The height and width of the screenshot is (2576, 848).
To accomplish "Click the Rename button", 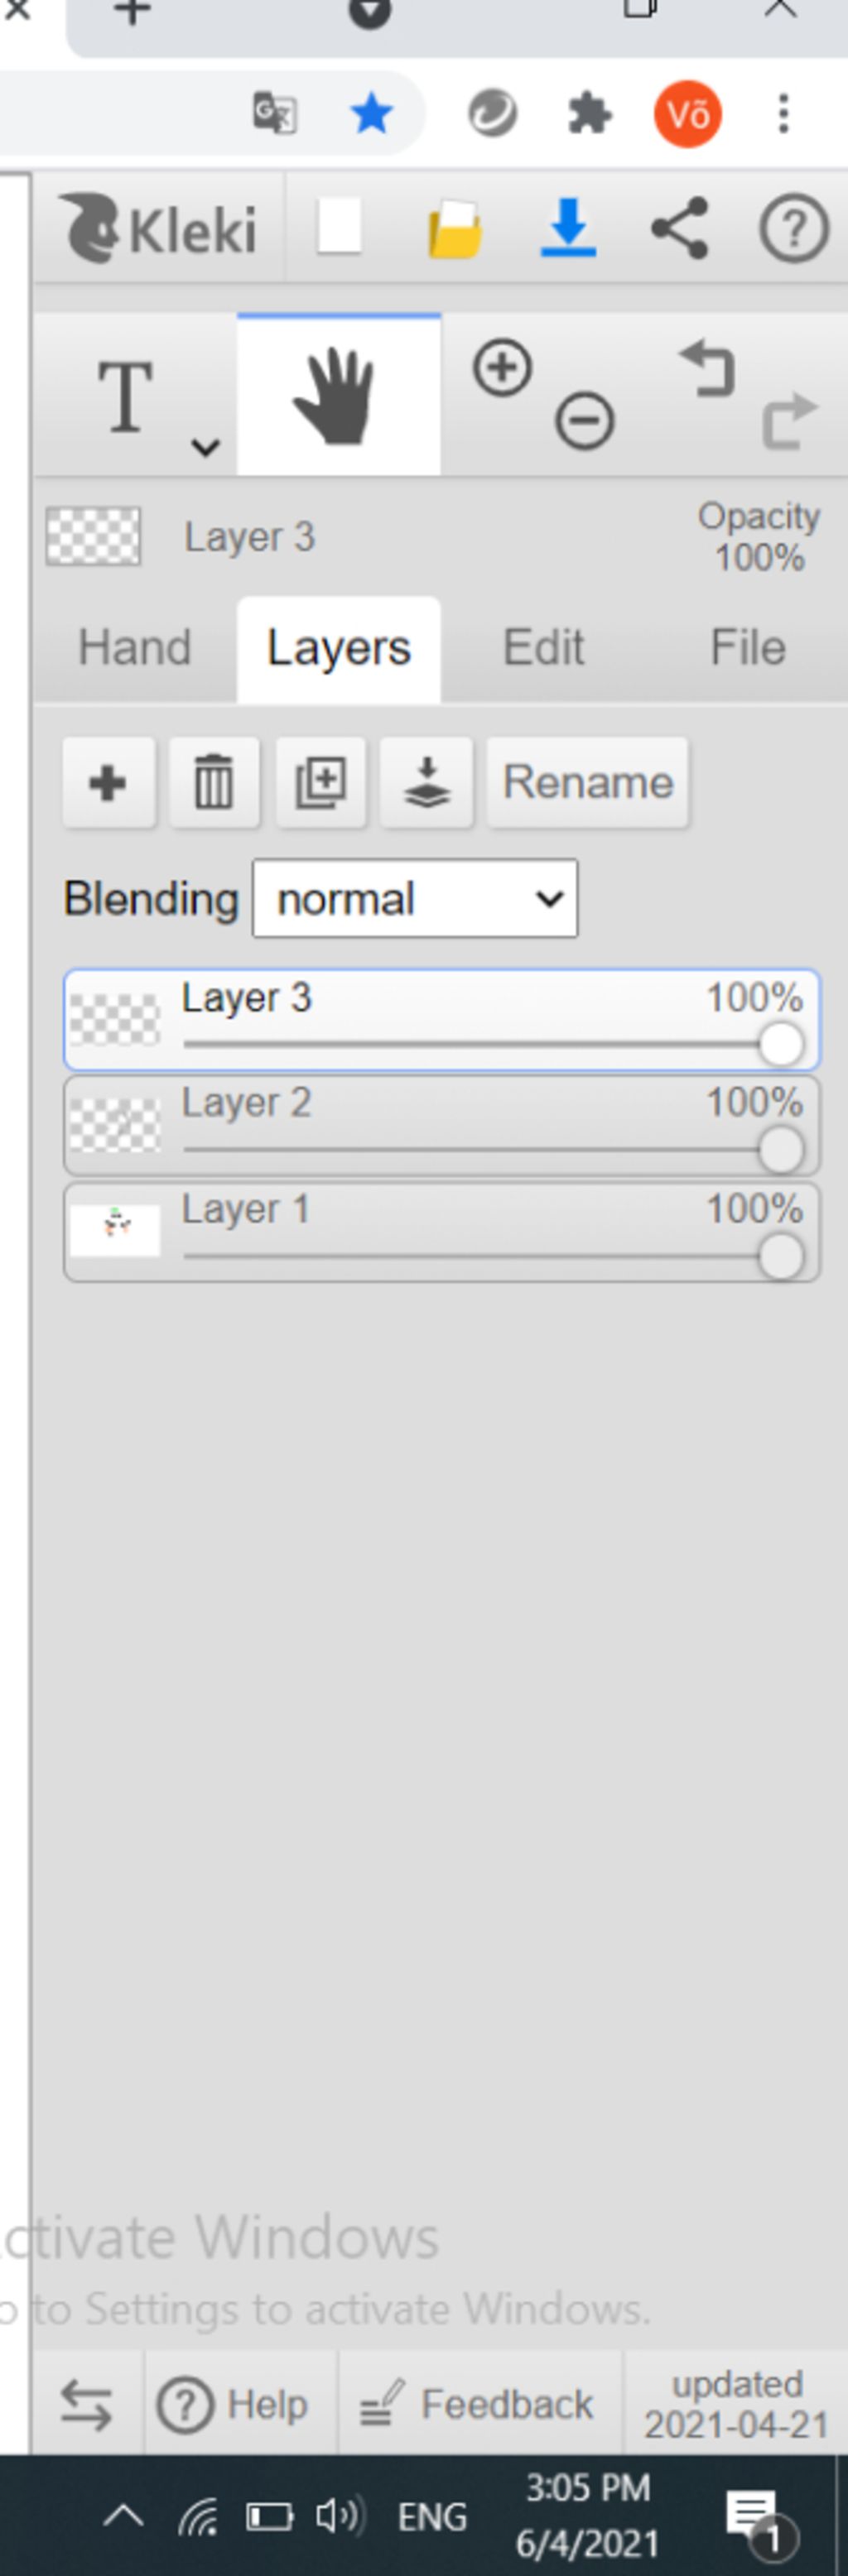I will pos(587,783).
